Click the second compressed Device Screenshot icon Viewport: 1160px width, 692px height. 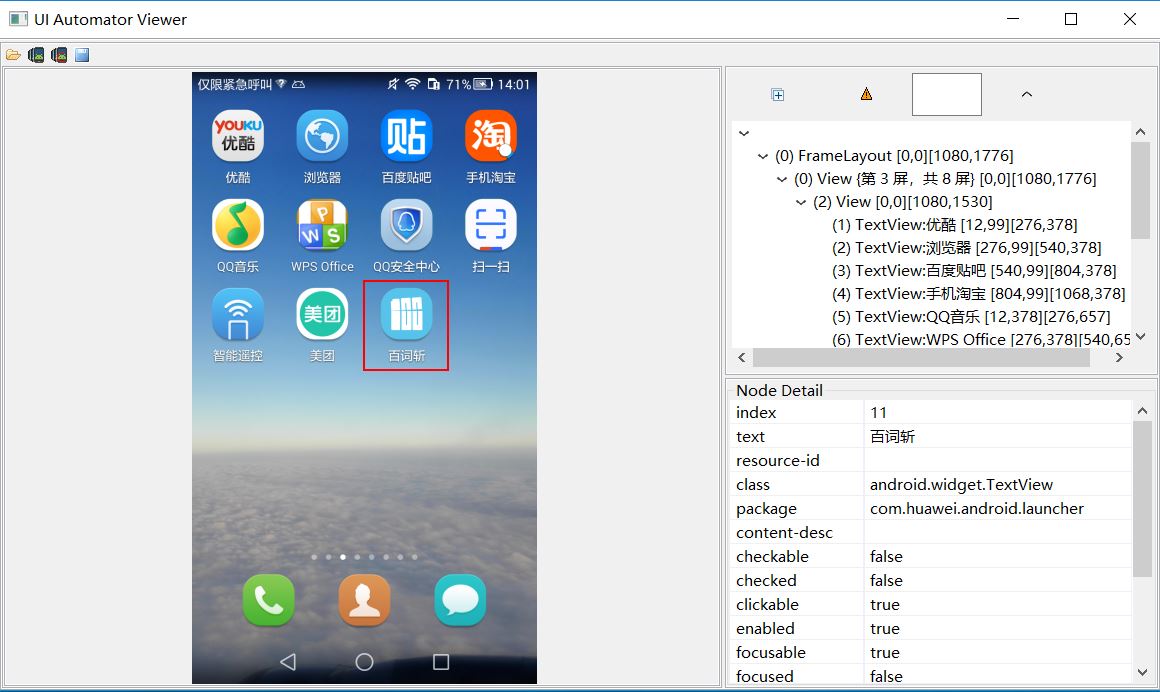pyautogui.click(x=59, y=55)
